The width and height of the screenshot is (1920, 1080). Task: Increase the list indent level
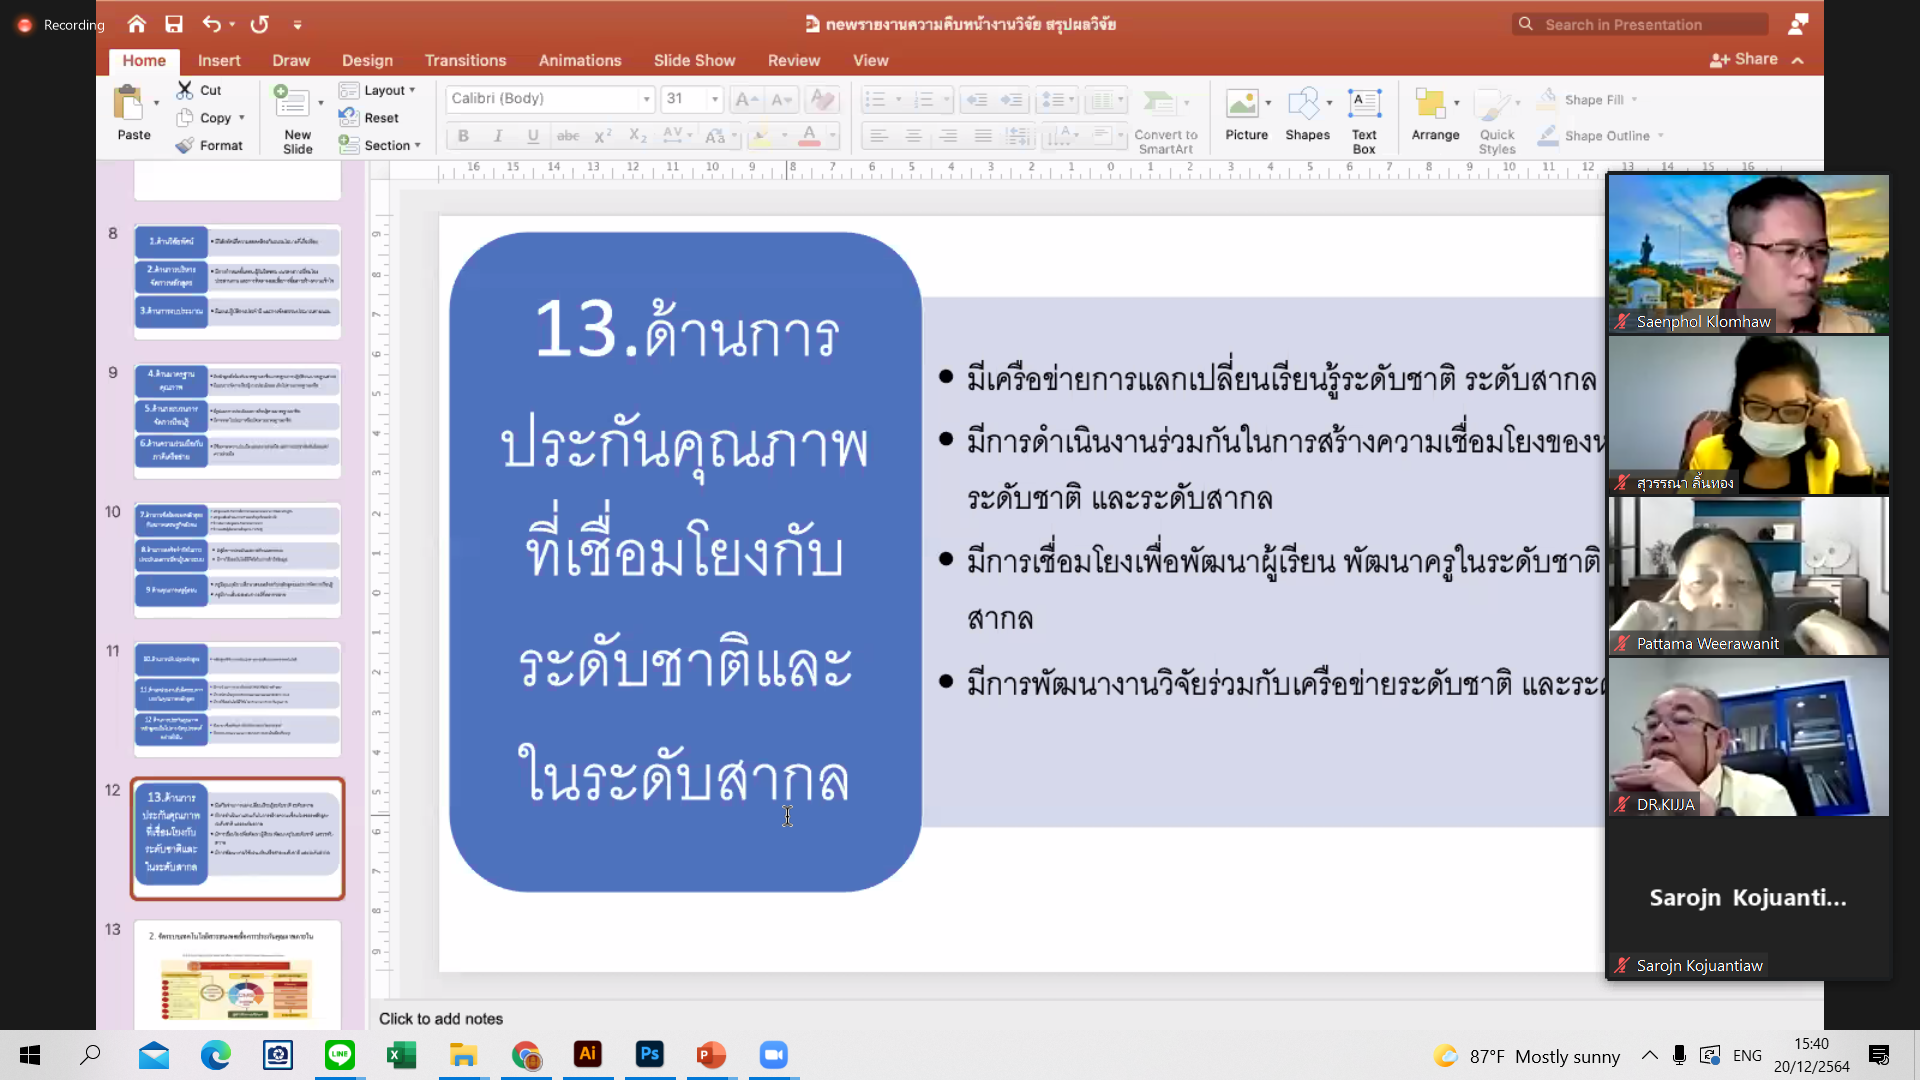1012,99
